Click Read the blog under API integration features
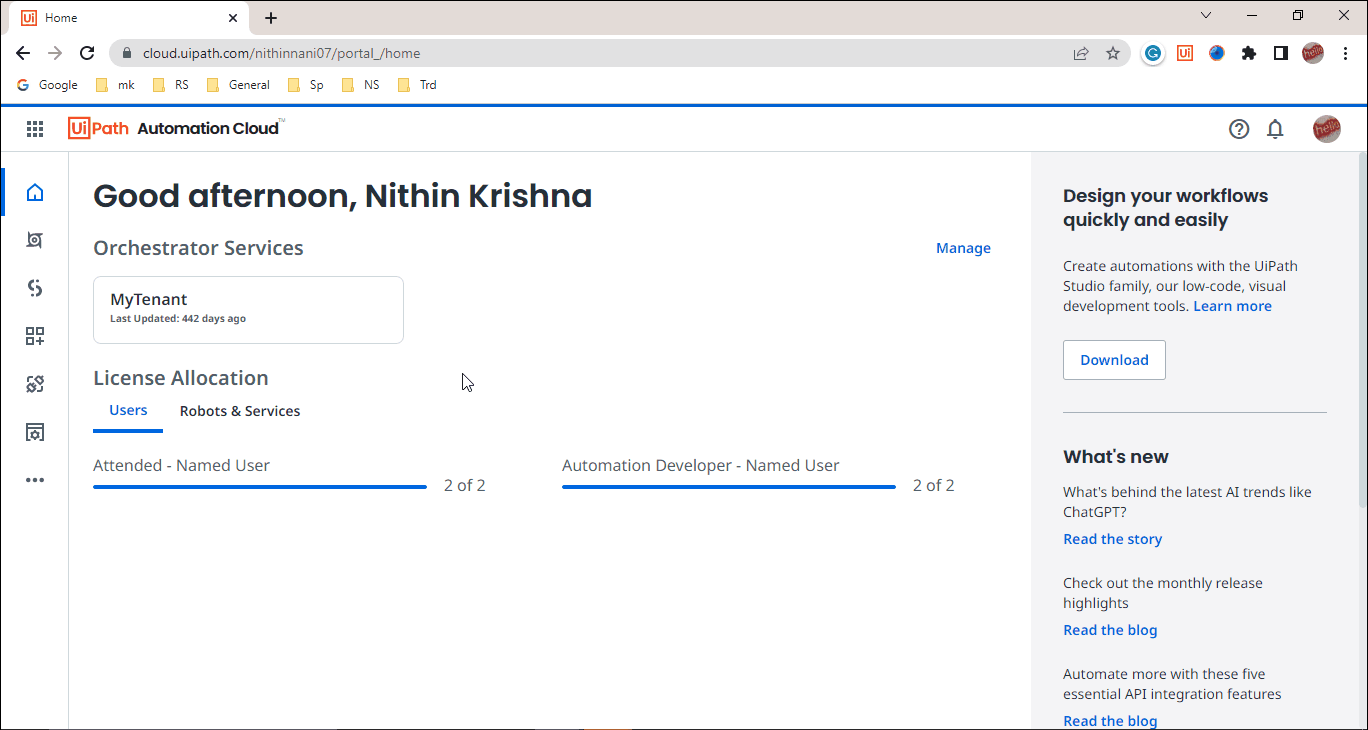 (x=1110, y=720)
